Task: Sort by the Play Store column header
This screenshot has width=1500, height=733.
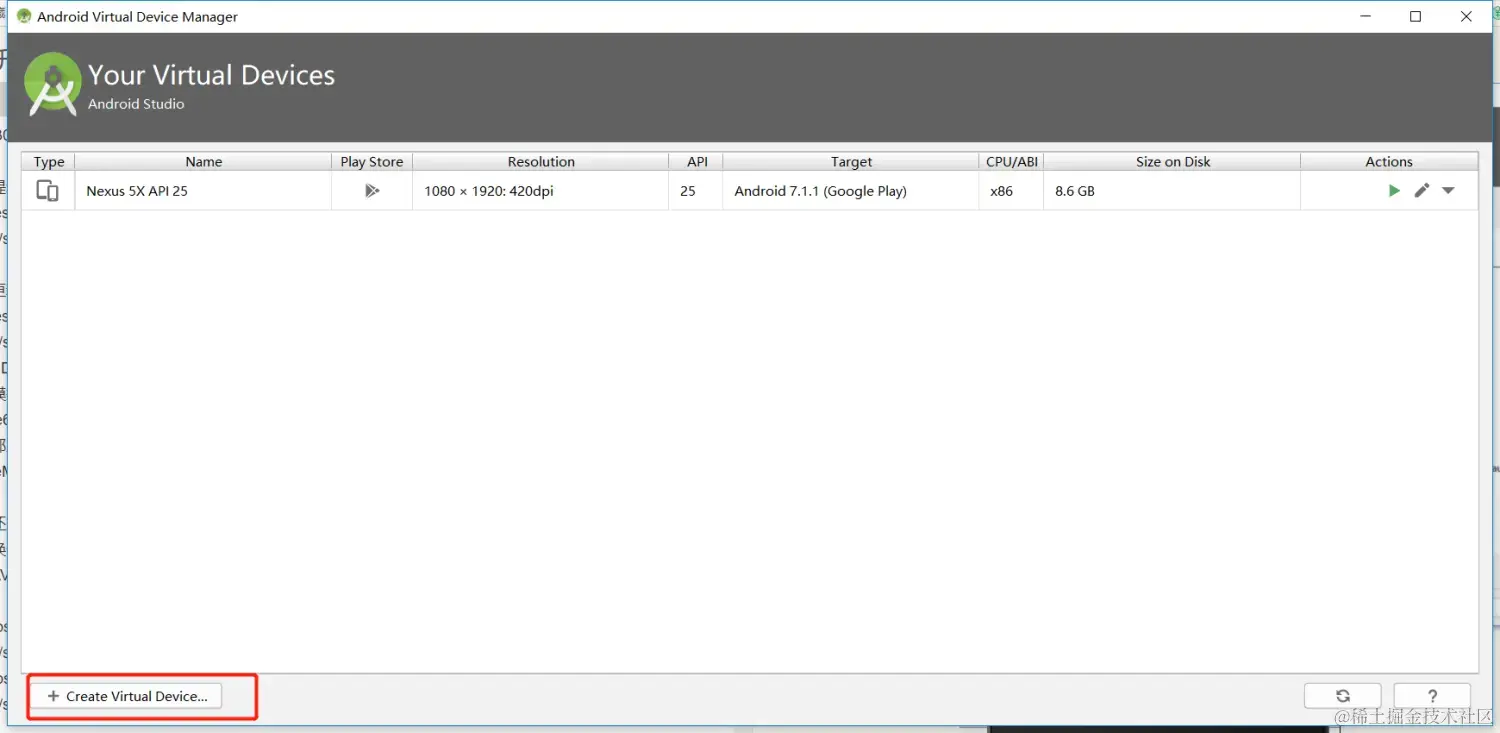Action: coord(372,161)
